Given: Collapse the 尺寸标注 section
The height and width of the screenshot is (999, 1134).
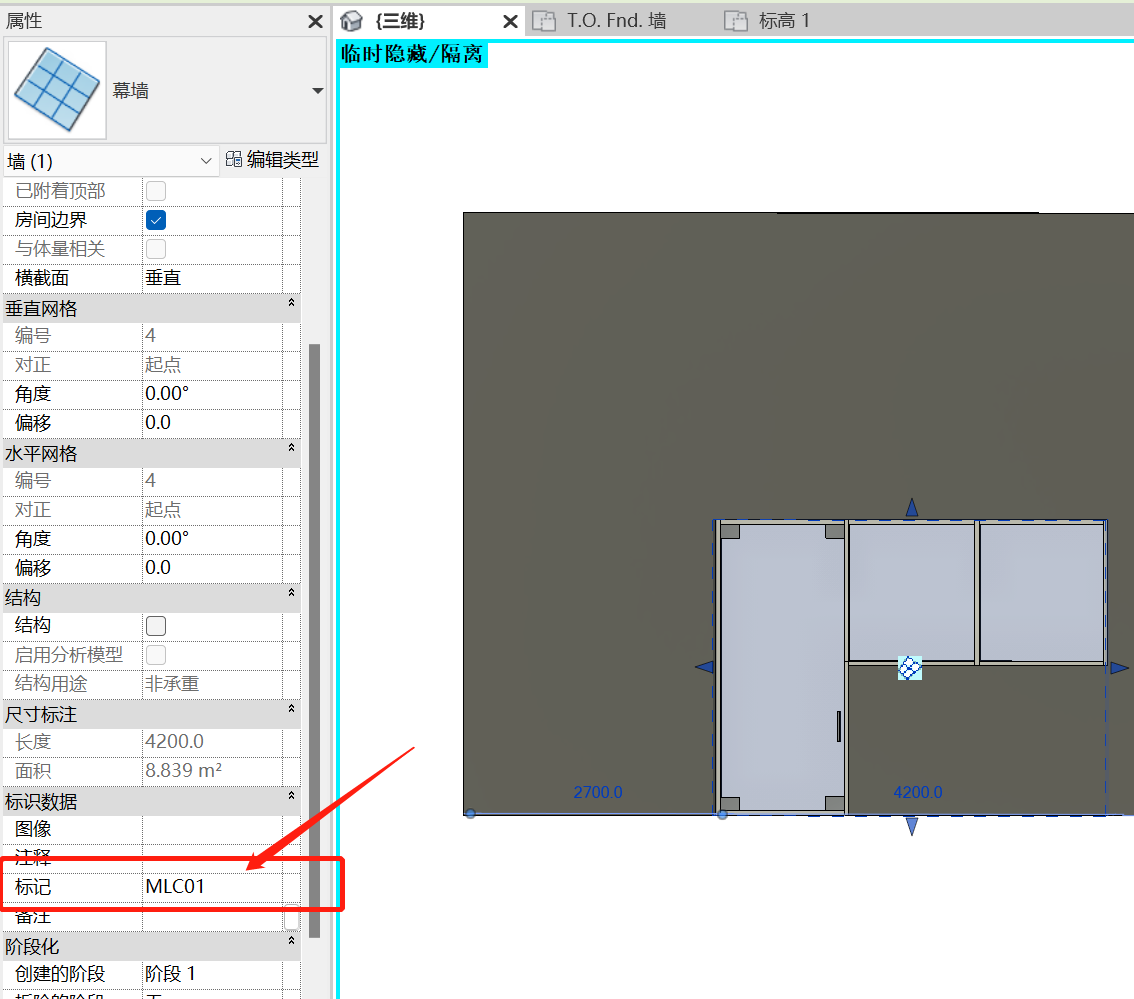Looking at the screenshot, I should point(291,709).
